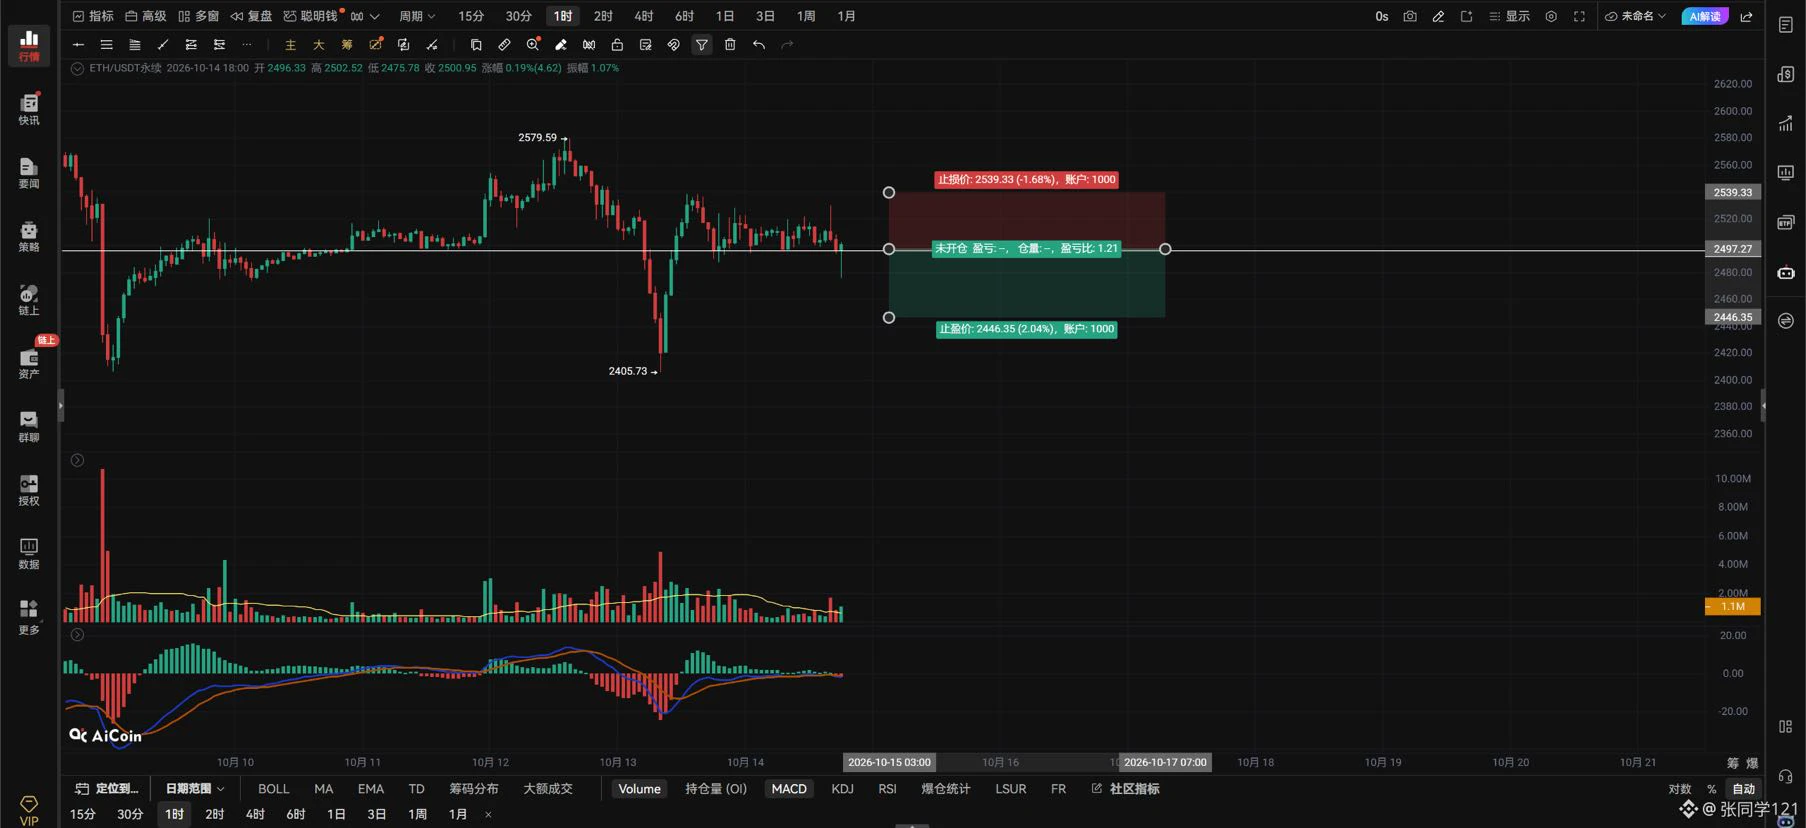Expand the 周期 period dropdown
Viewport: 1806px width, 828px height.
(x=417, y=16)
